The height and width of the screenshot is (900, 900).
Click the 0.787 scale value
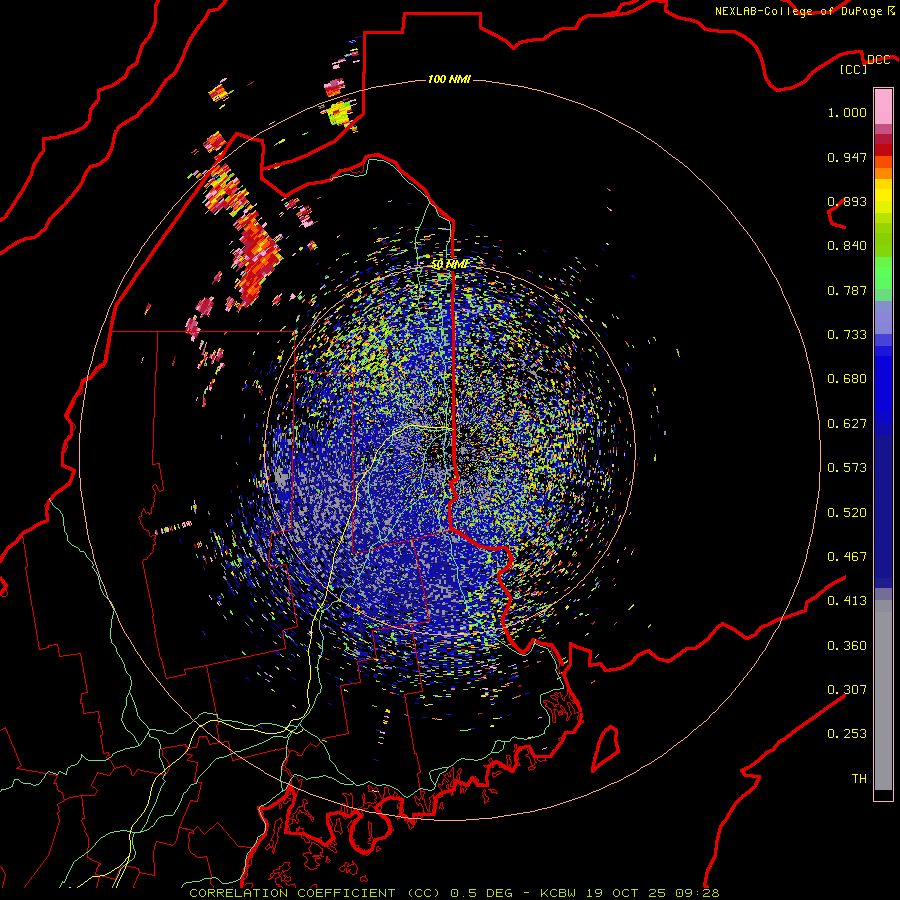pos(847,290)
